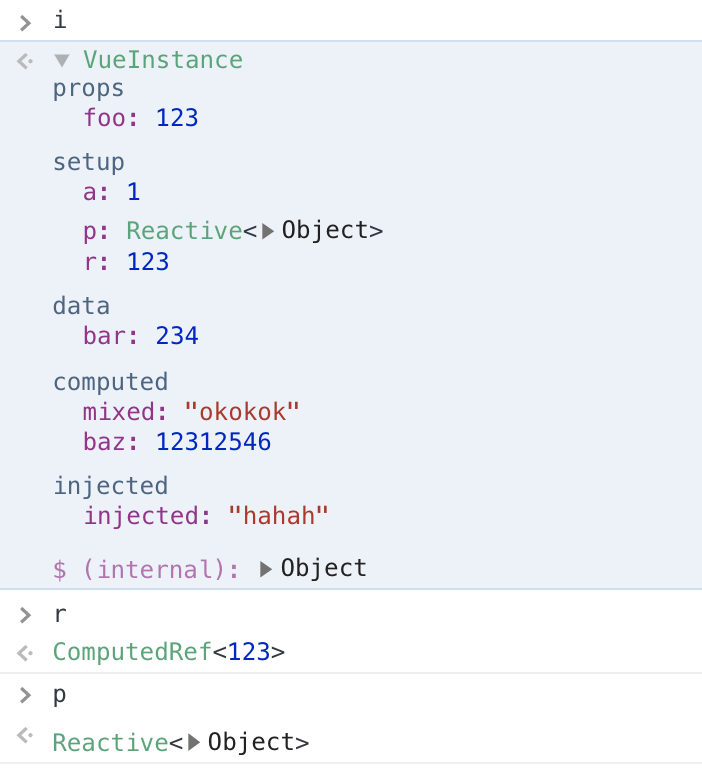This screenshot has width=702, height=768.
Task: Click the foo property value 123
Action: click(x=177, y=118)
